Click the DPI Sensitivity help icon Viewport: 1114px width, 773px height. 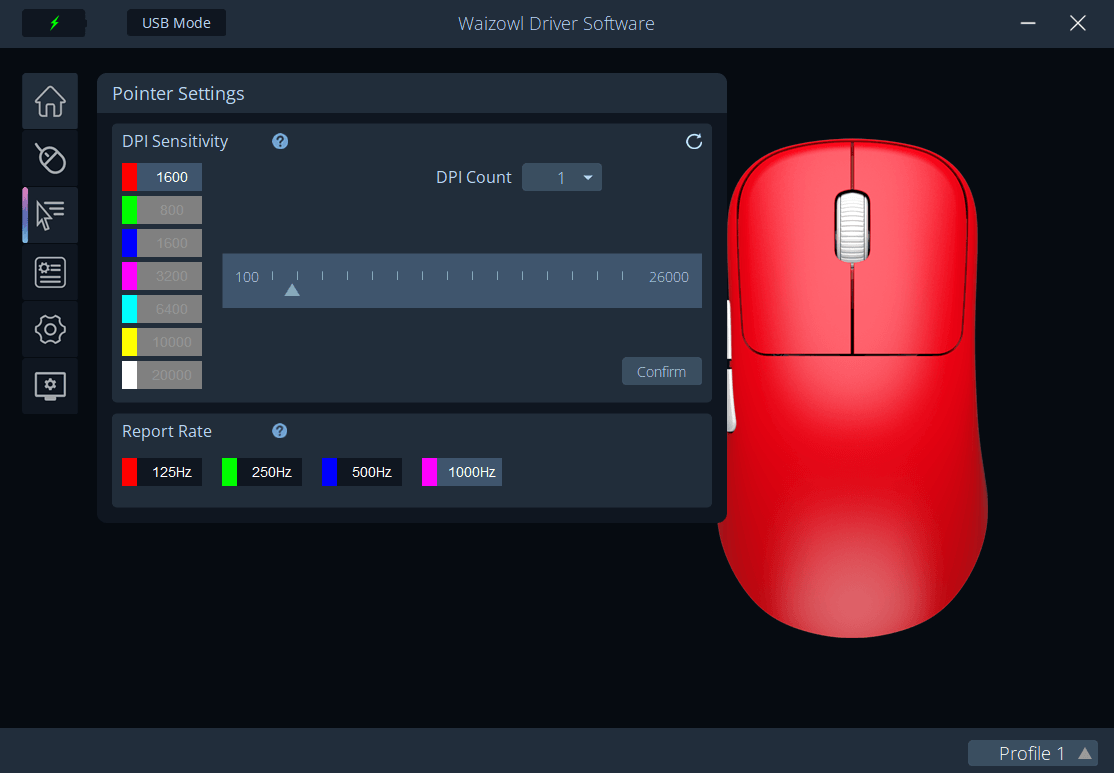click(280, 141)
